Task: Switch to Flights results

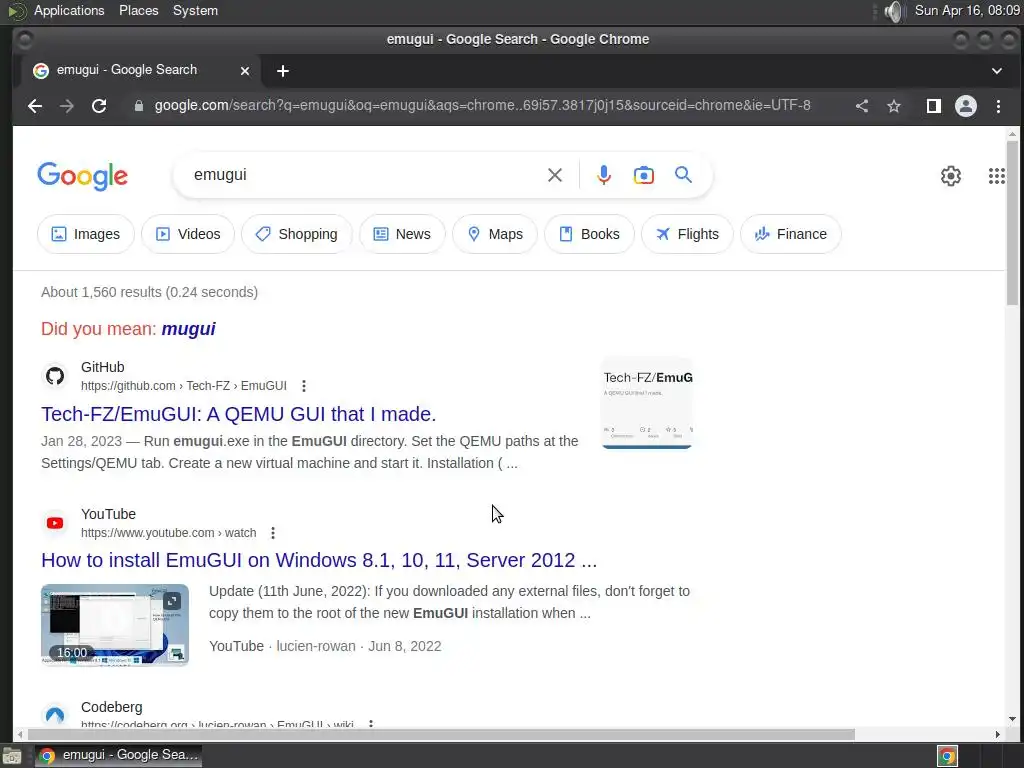Action: [x=687, y=234]
